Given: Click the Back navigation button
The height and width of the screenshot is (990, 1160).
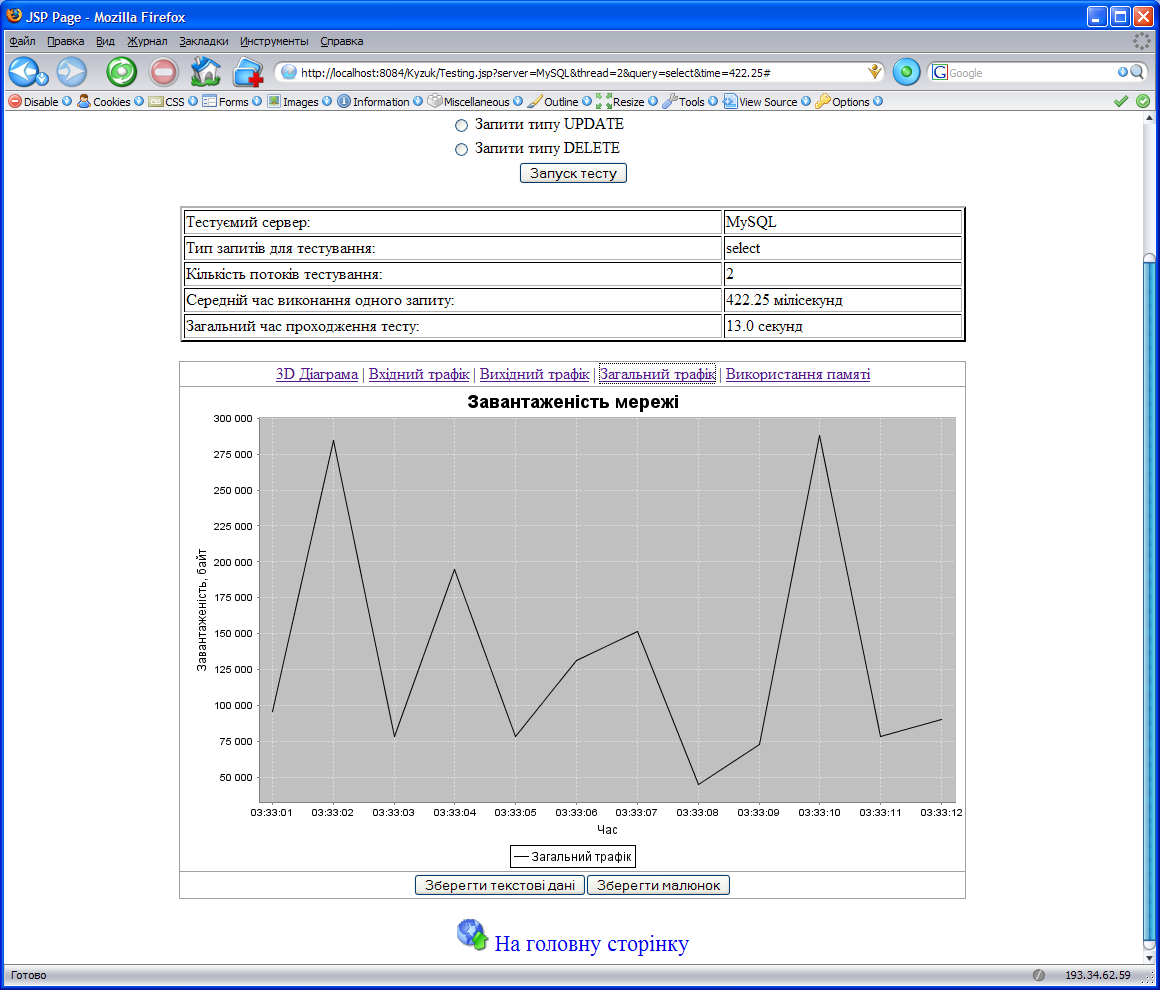Looking at the screenshot, I should click(x=23, y=72).
